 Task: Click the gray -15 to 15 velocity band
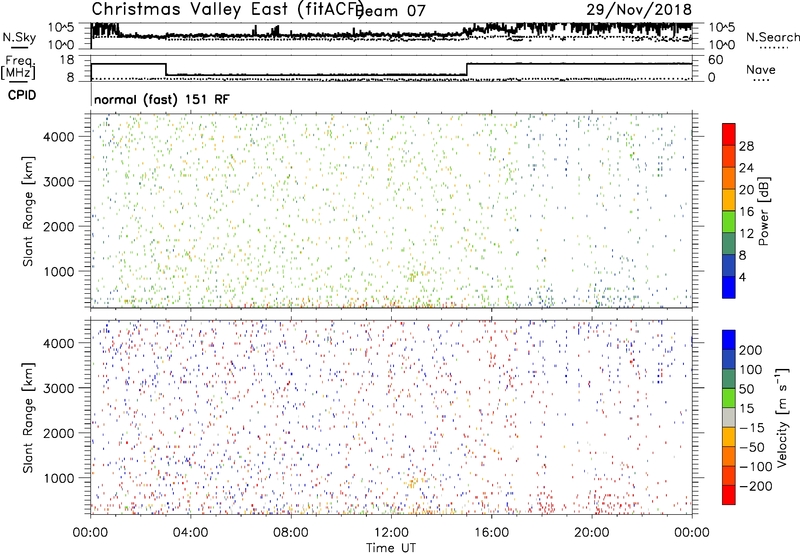(729, 417)
